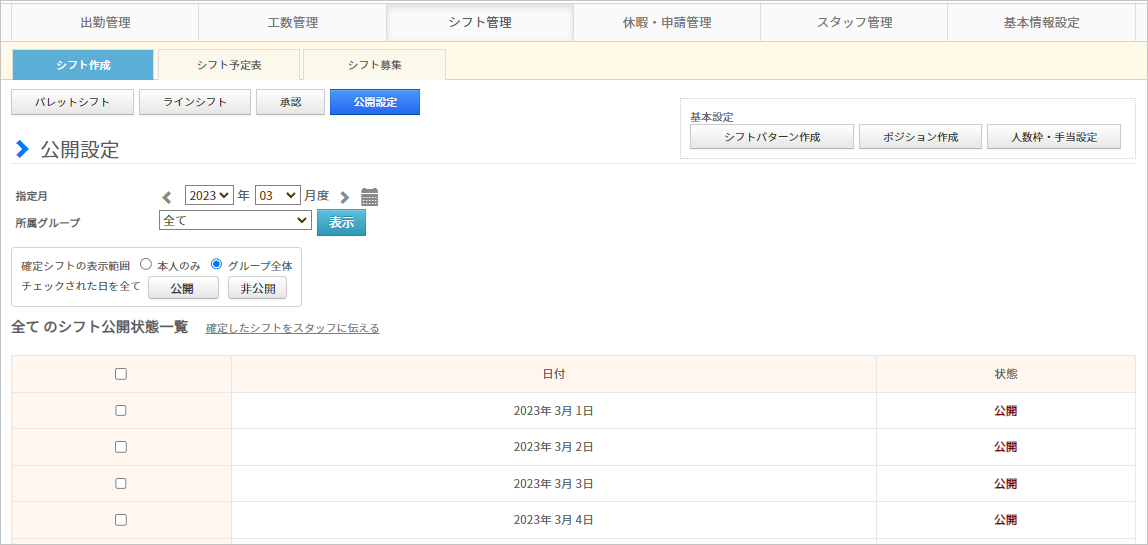Select the グループ全体 radio button
1148x545 pixels.
point(216,265)
